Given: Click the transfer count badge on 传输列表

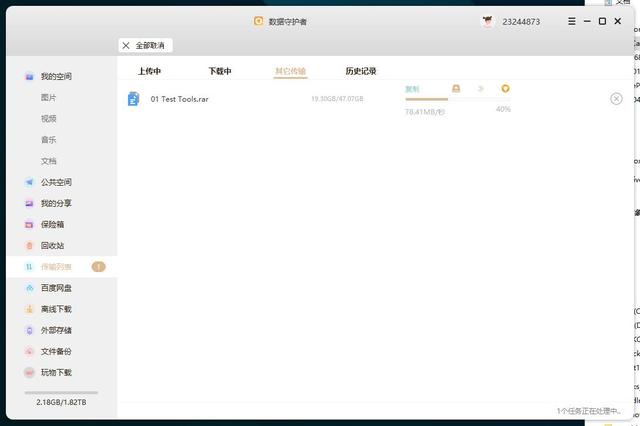Looking at the screenshot, I should (98, 267).
